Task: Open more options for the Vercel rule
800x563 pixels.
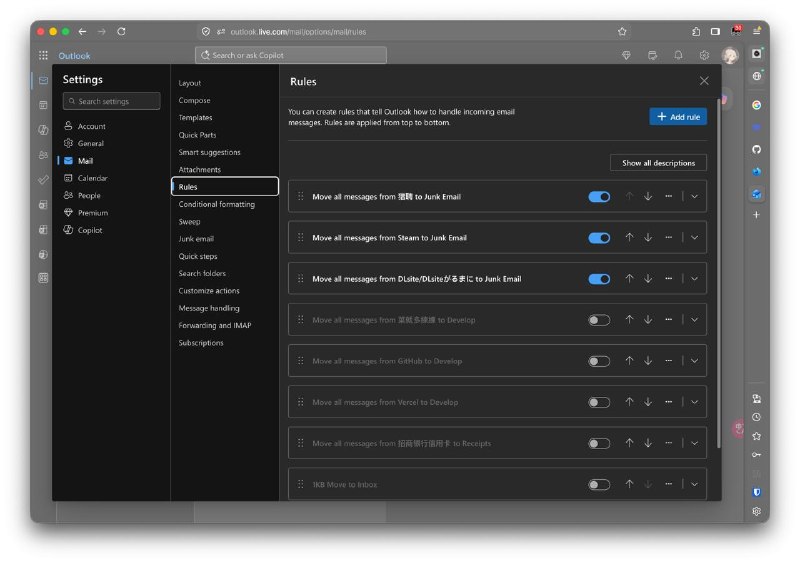Action: (x=668, y=402)
